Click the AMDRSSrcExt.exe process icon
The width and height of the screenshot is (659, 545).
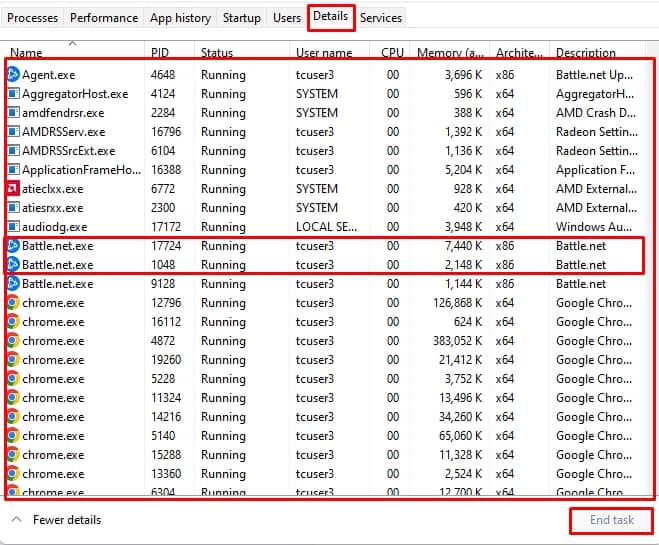click(x=13, y=150)
